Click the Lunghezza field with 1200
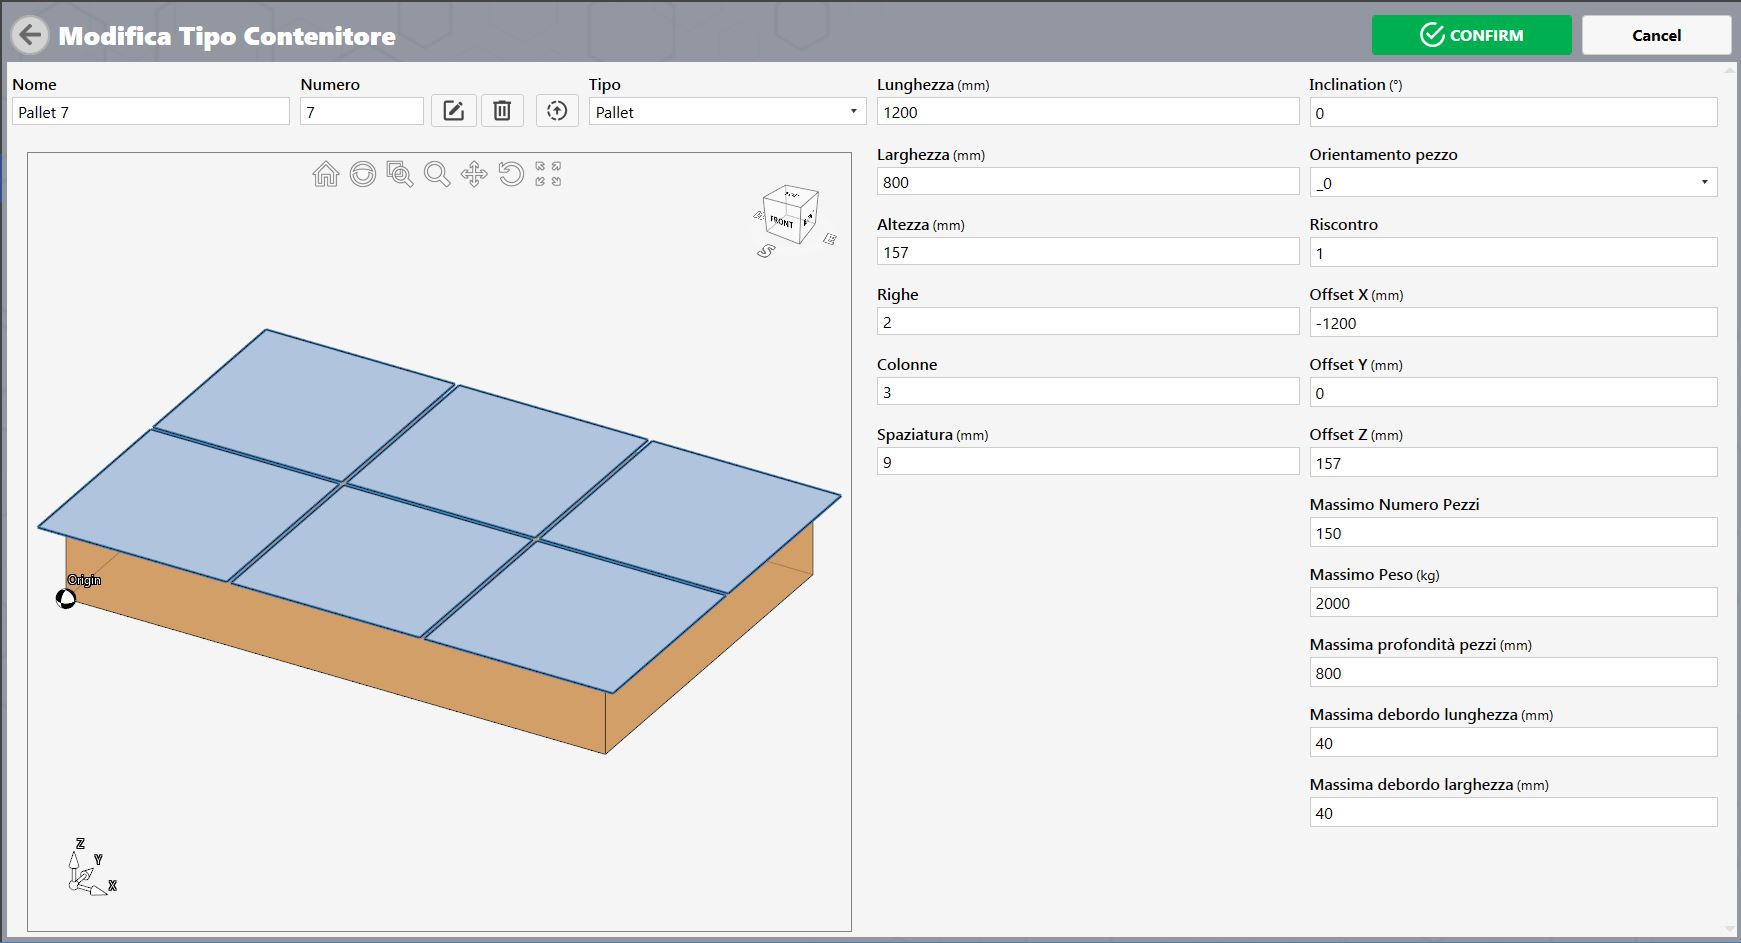Image resolution: width=1741 pixels, height=943 pixels. [x=1088, y=112]
